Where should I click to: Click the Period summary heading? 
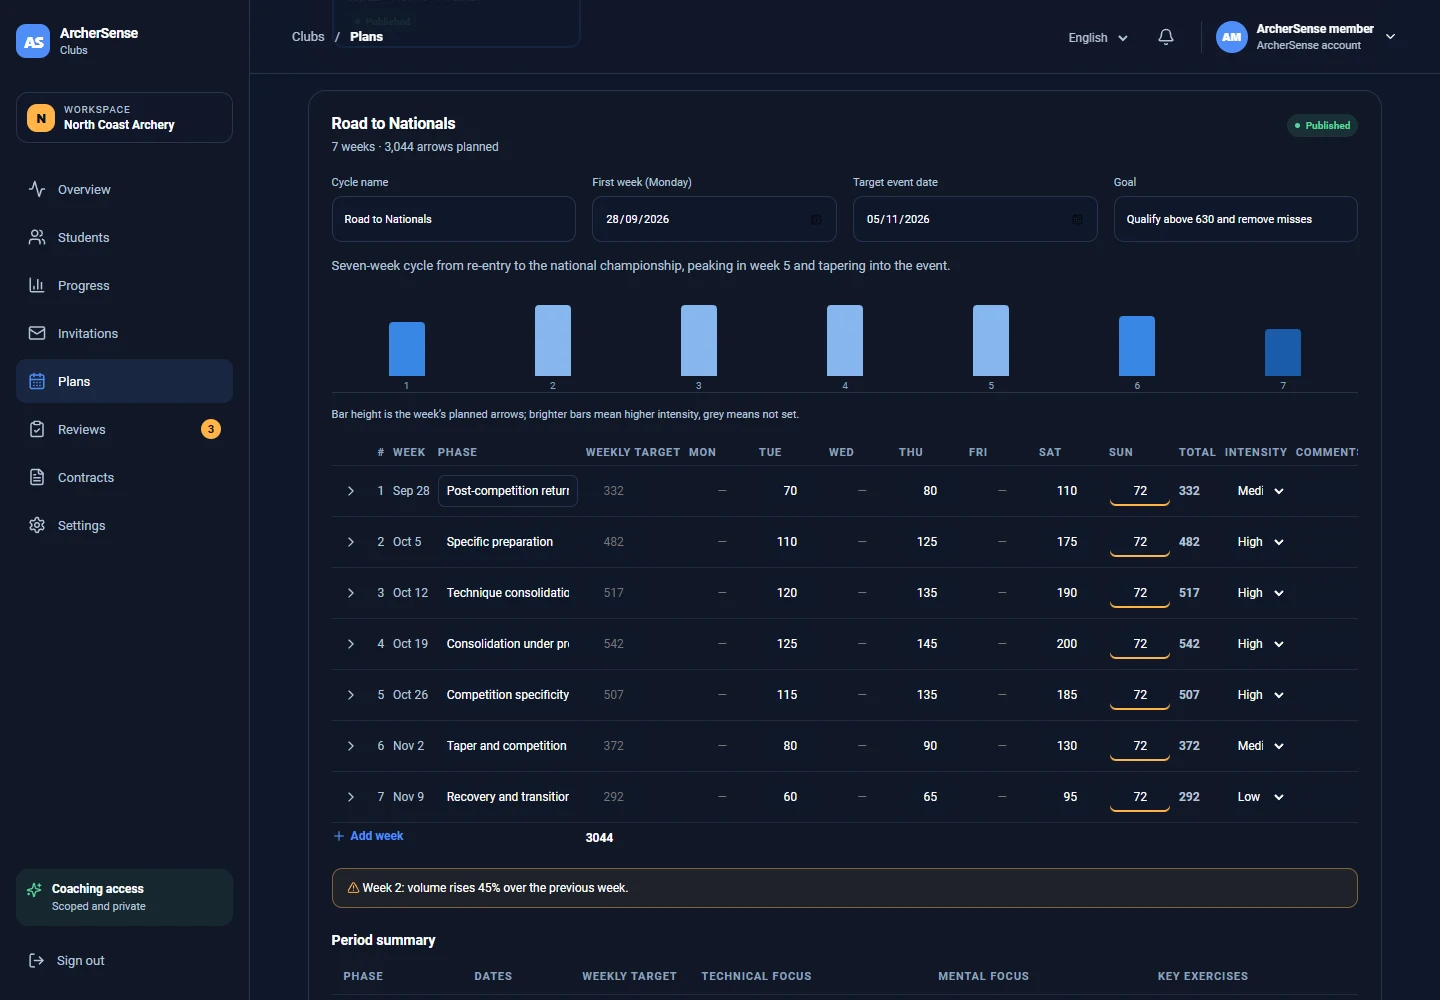click(x=383, y=940)
